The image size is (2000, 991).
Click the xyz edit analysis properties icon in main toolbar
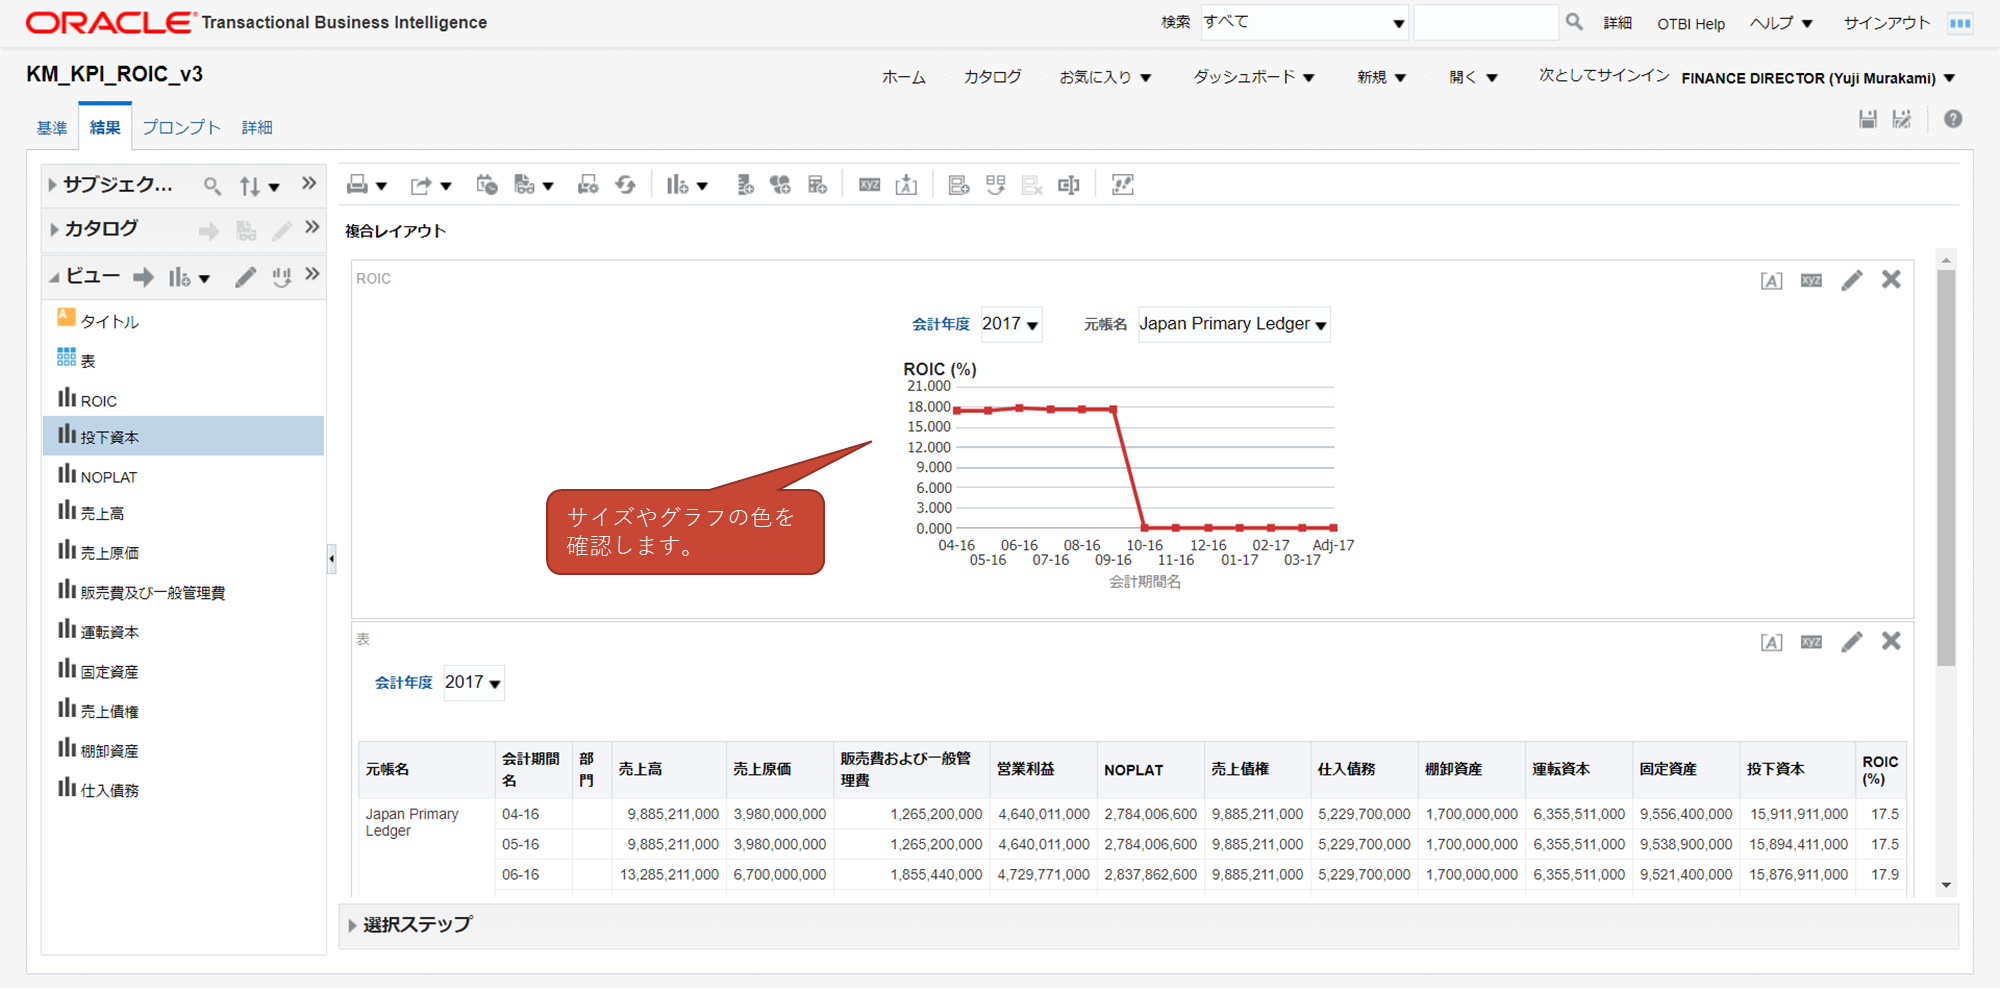click(870, 185)
